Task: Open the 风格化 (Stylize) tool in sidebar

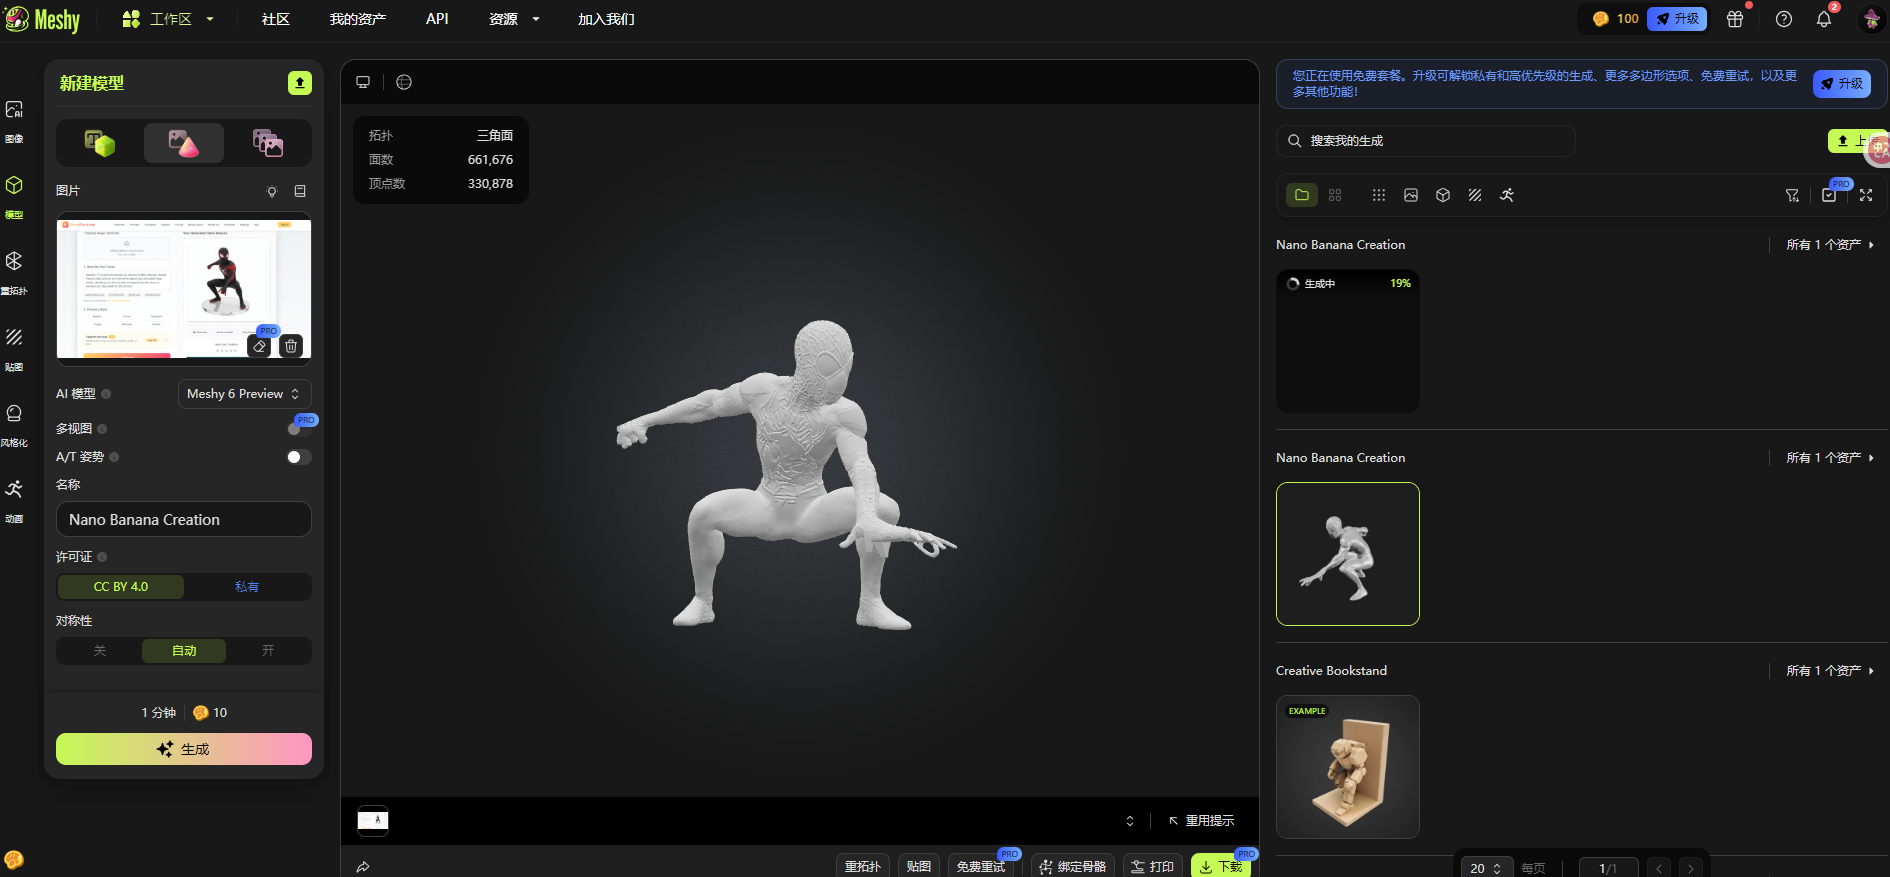Action: click(x=14, y=423)
